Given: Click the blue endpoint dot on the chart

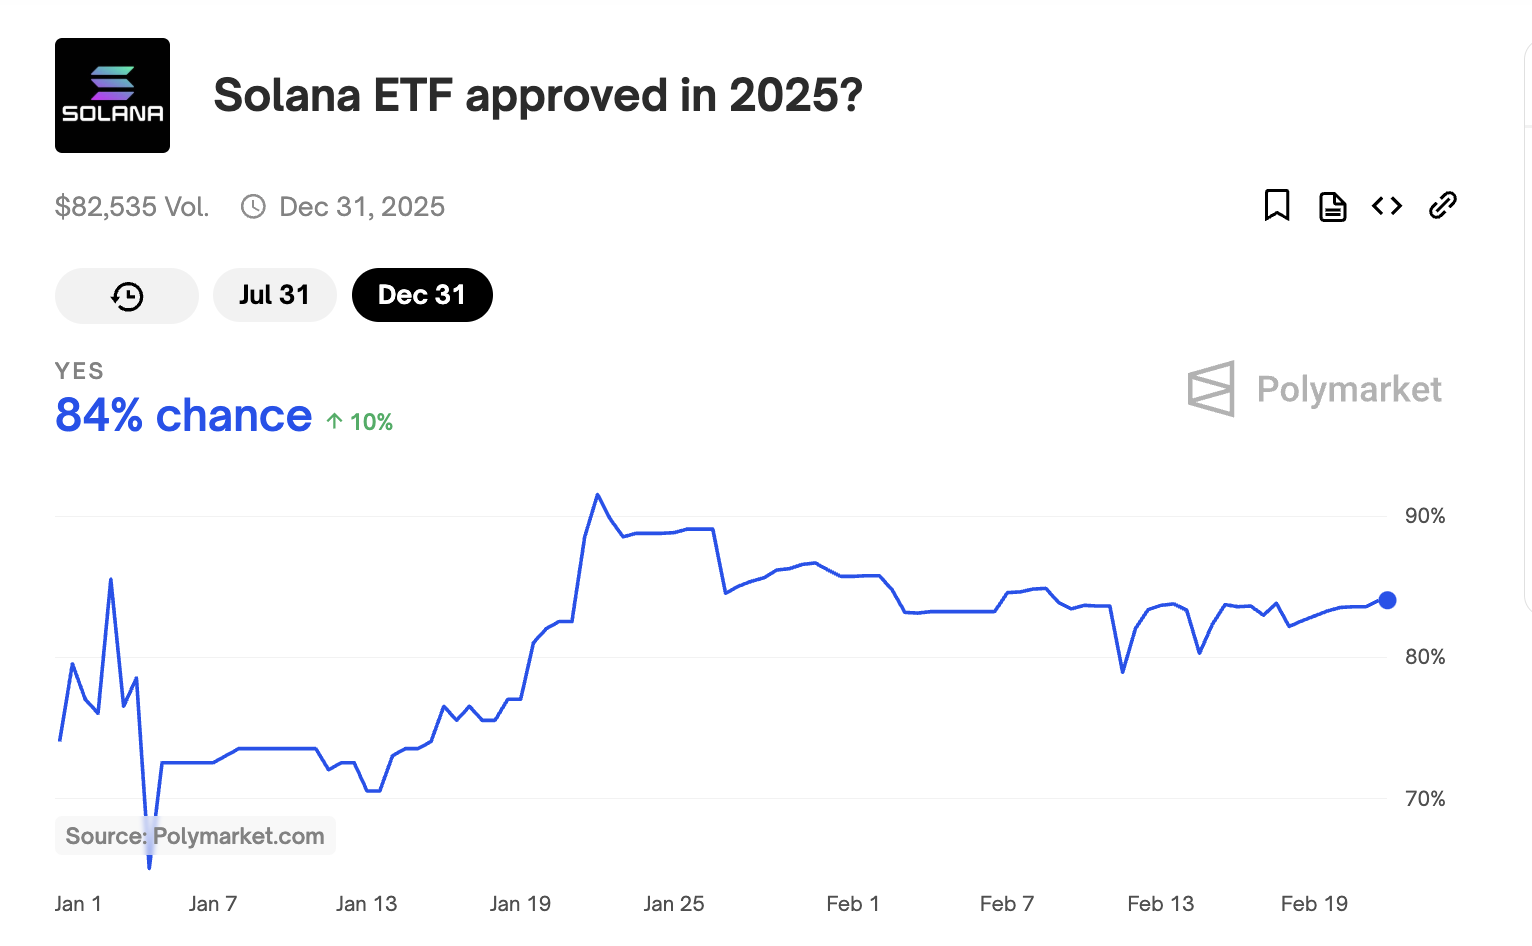Looking at the screenshot, I should 1387,600.
